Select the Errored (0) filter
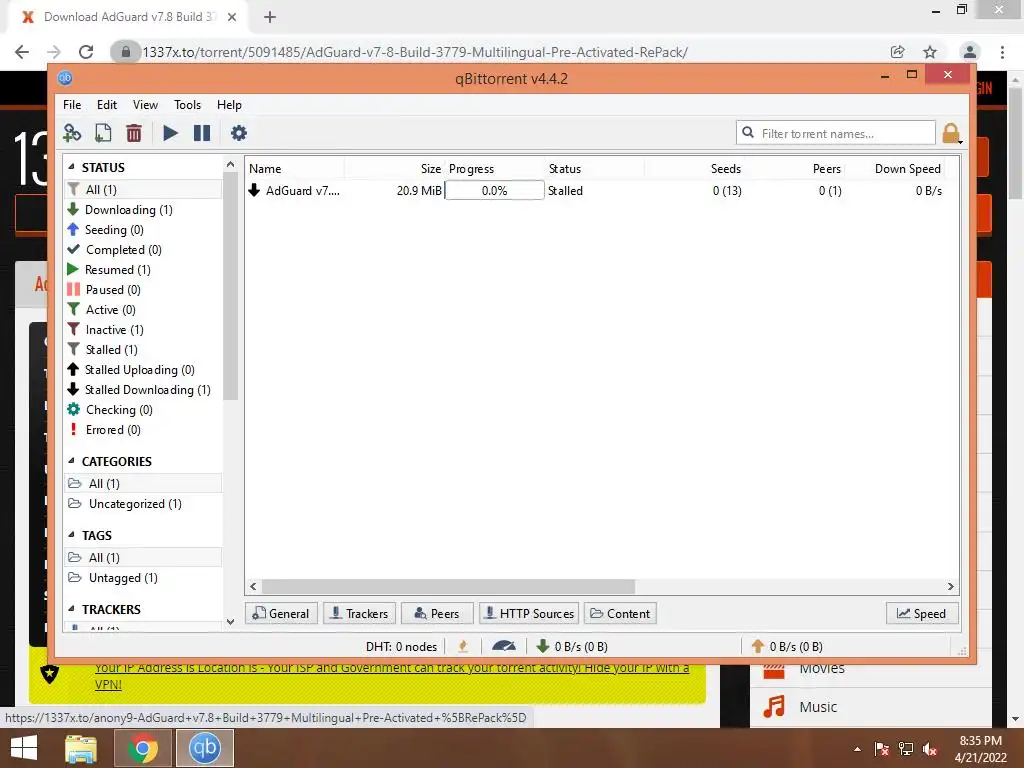1024x768 pixels. point(143,430)
